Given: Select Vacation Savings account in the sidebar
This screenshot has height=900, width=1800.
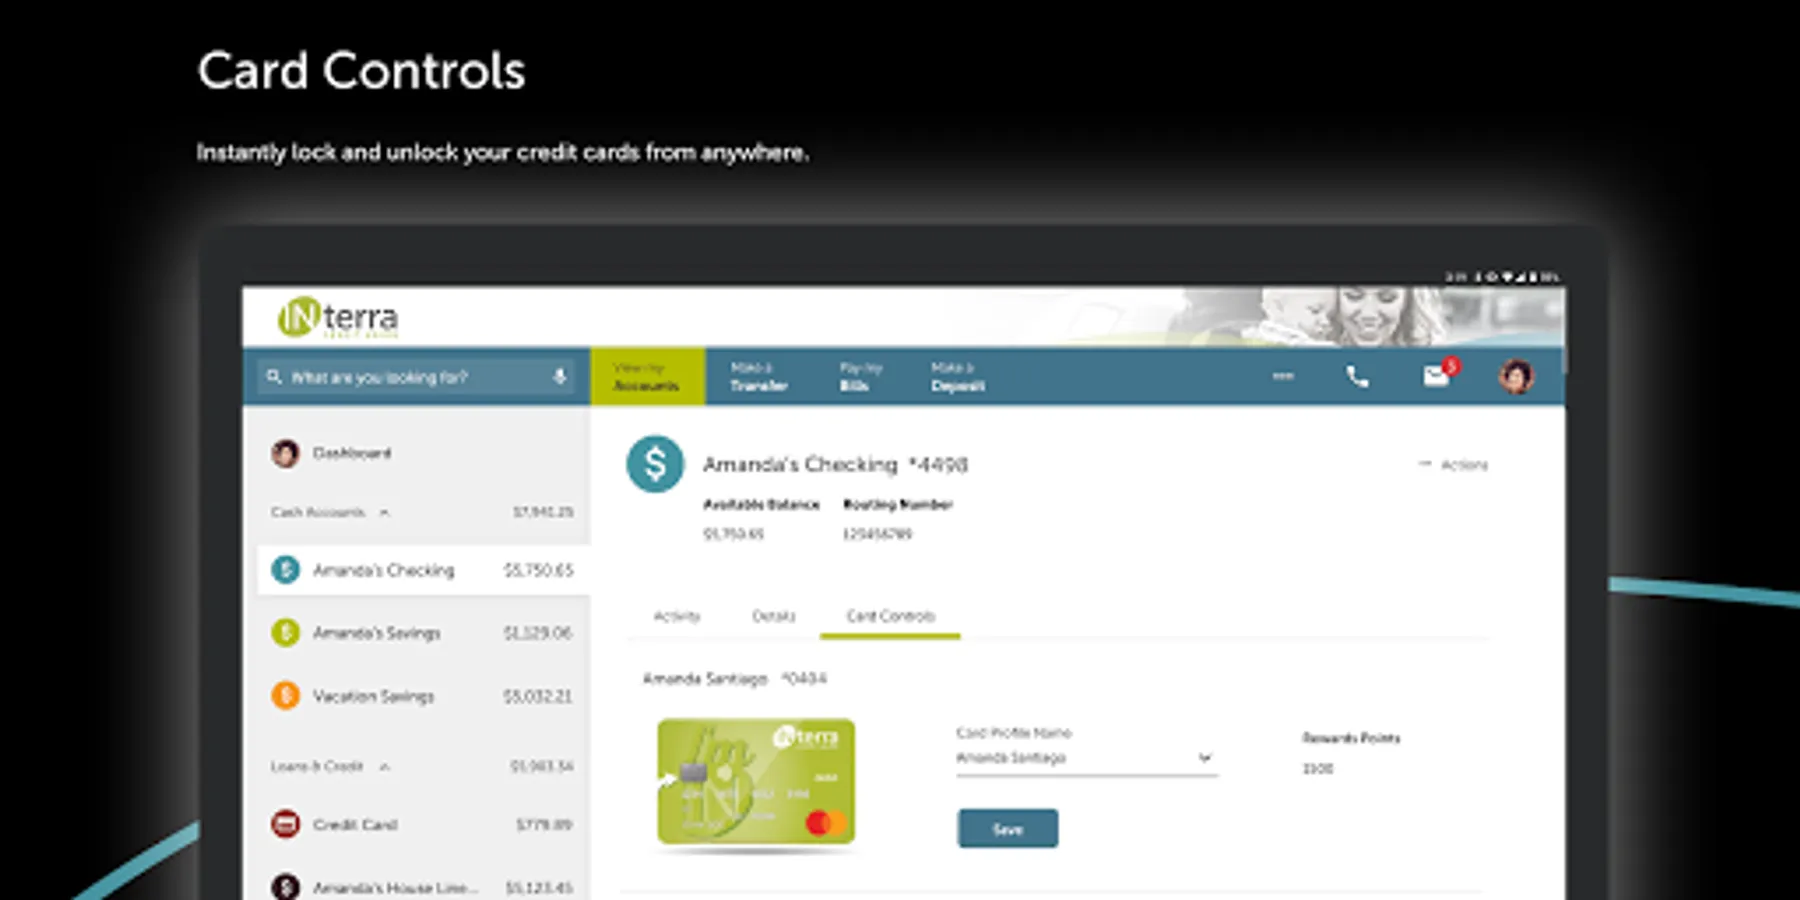Looking at the screenshot, I should pos(423,696).
